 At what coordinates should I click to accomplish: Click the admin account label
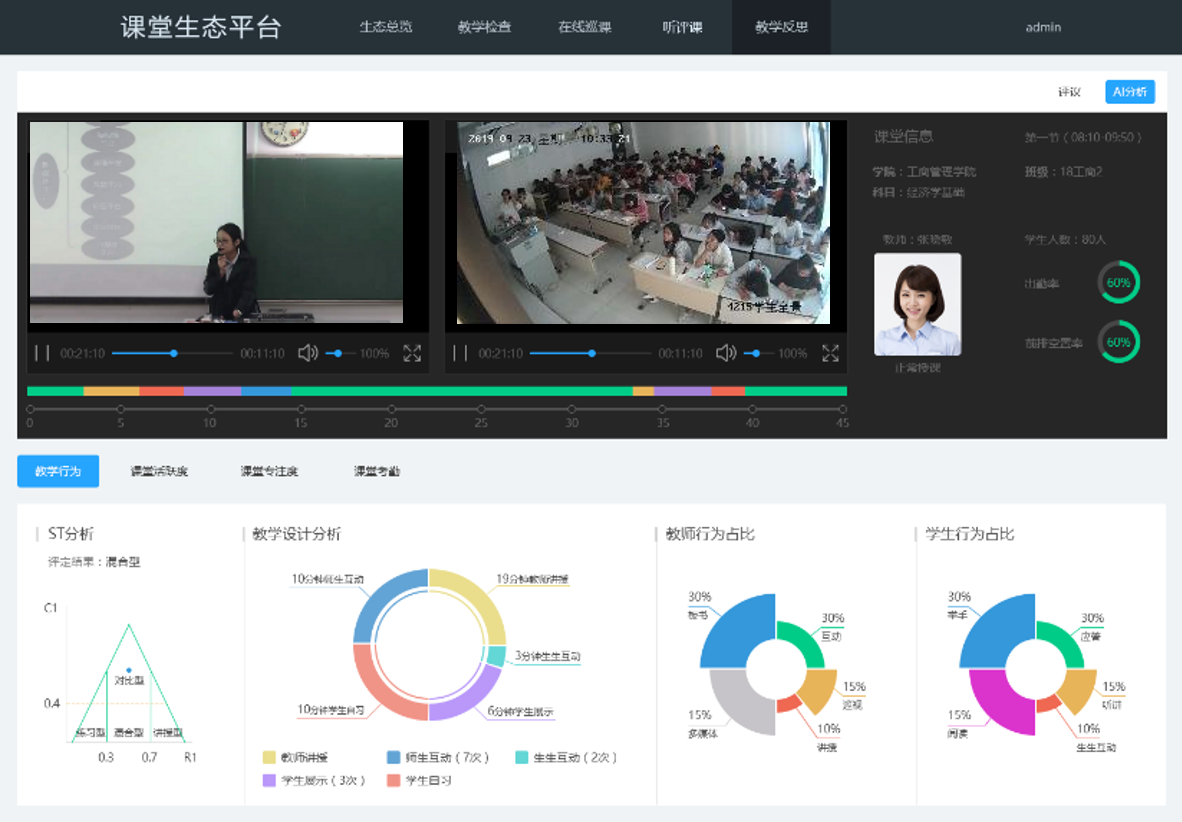(1043, 27)
